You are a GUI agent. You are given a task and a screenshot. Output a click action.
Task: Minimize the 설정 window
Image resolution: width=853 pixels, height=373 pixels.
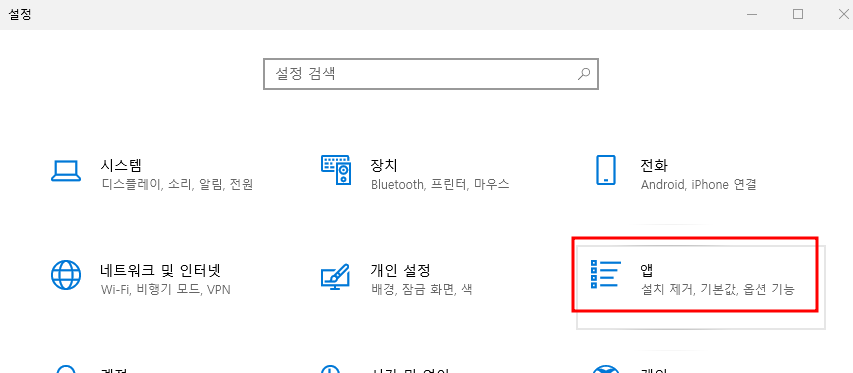pyautogui.click(x=753, y=15)
